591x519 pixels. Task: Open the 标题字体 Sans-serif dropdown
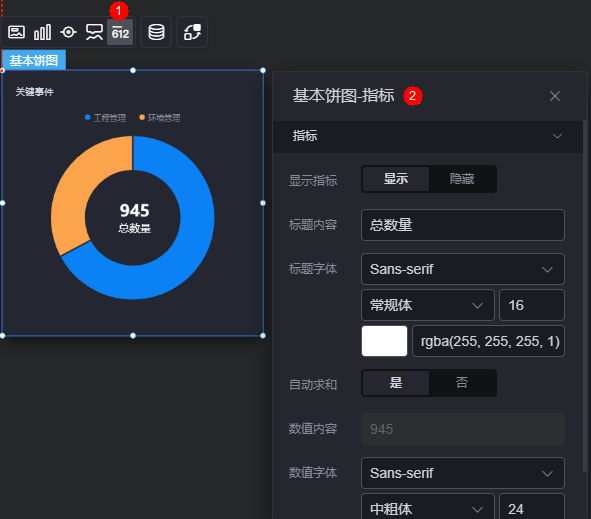click(462, 269)
